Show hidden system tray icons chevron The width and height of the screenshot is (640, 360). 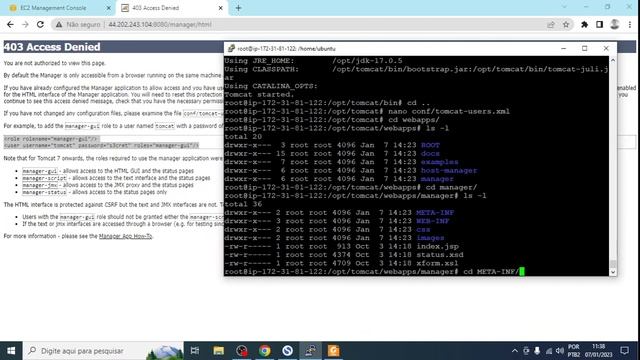tap(515, 351)
